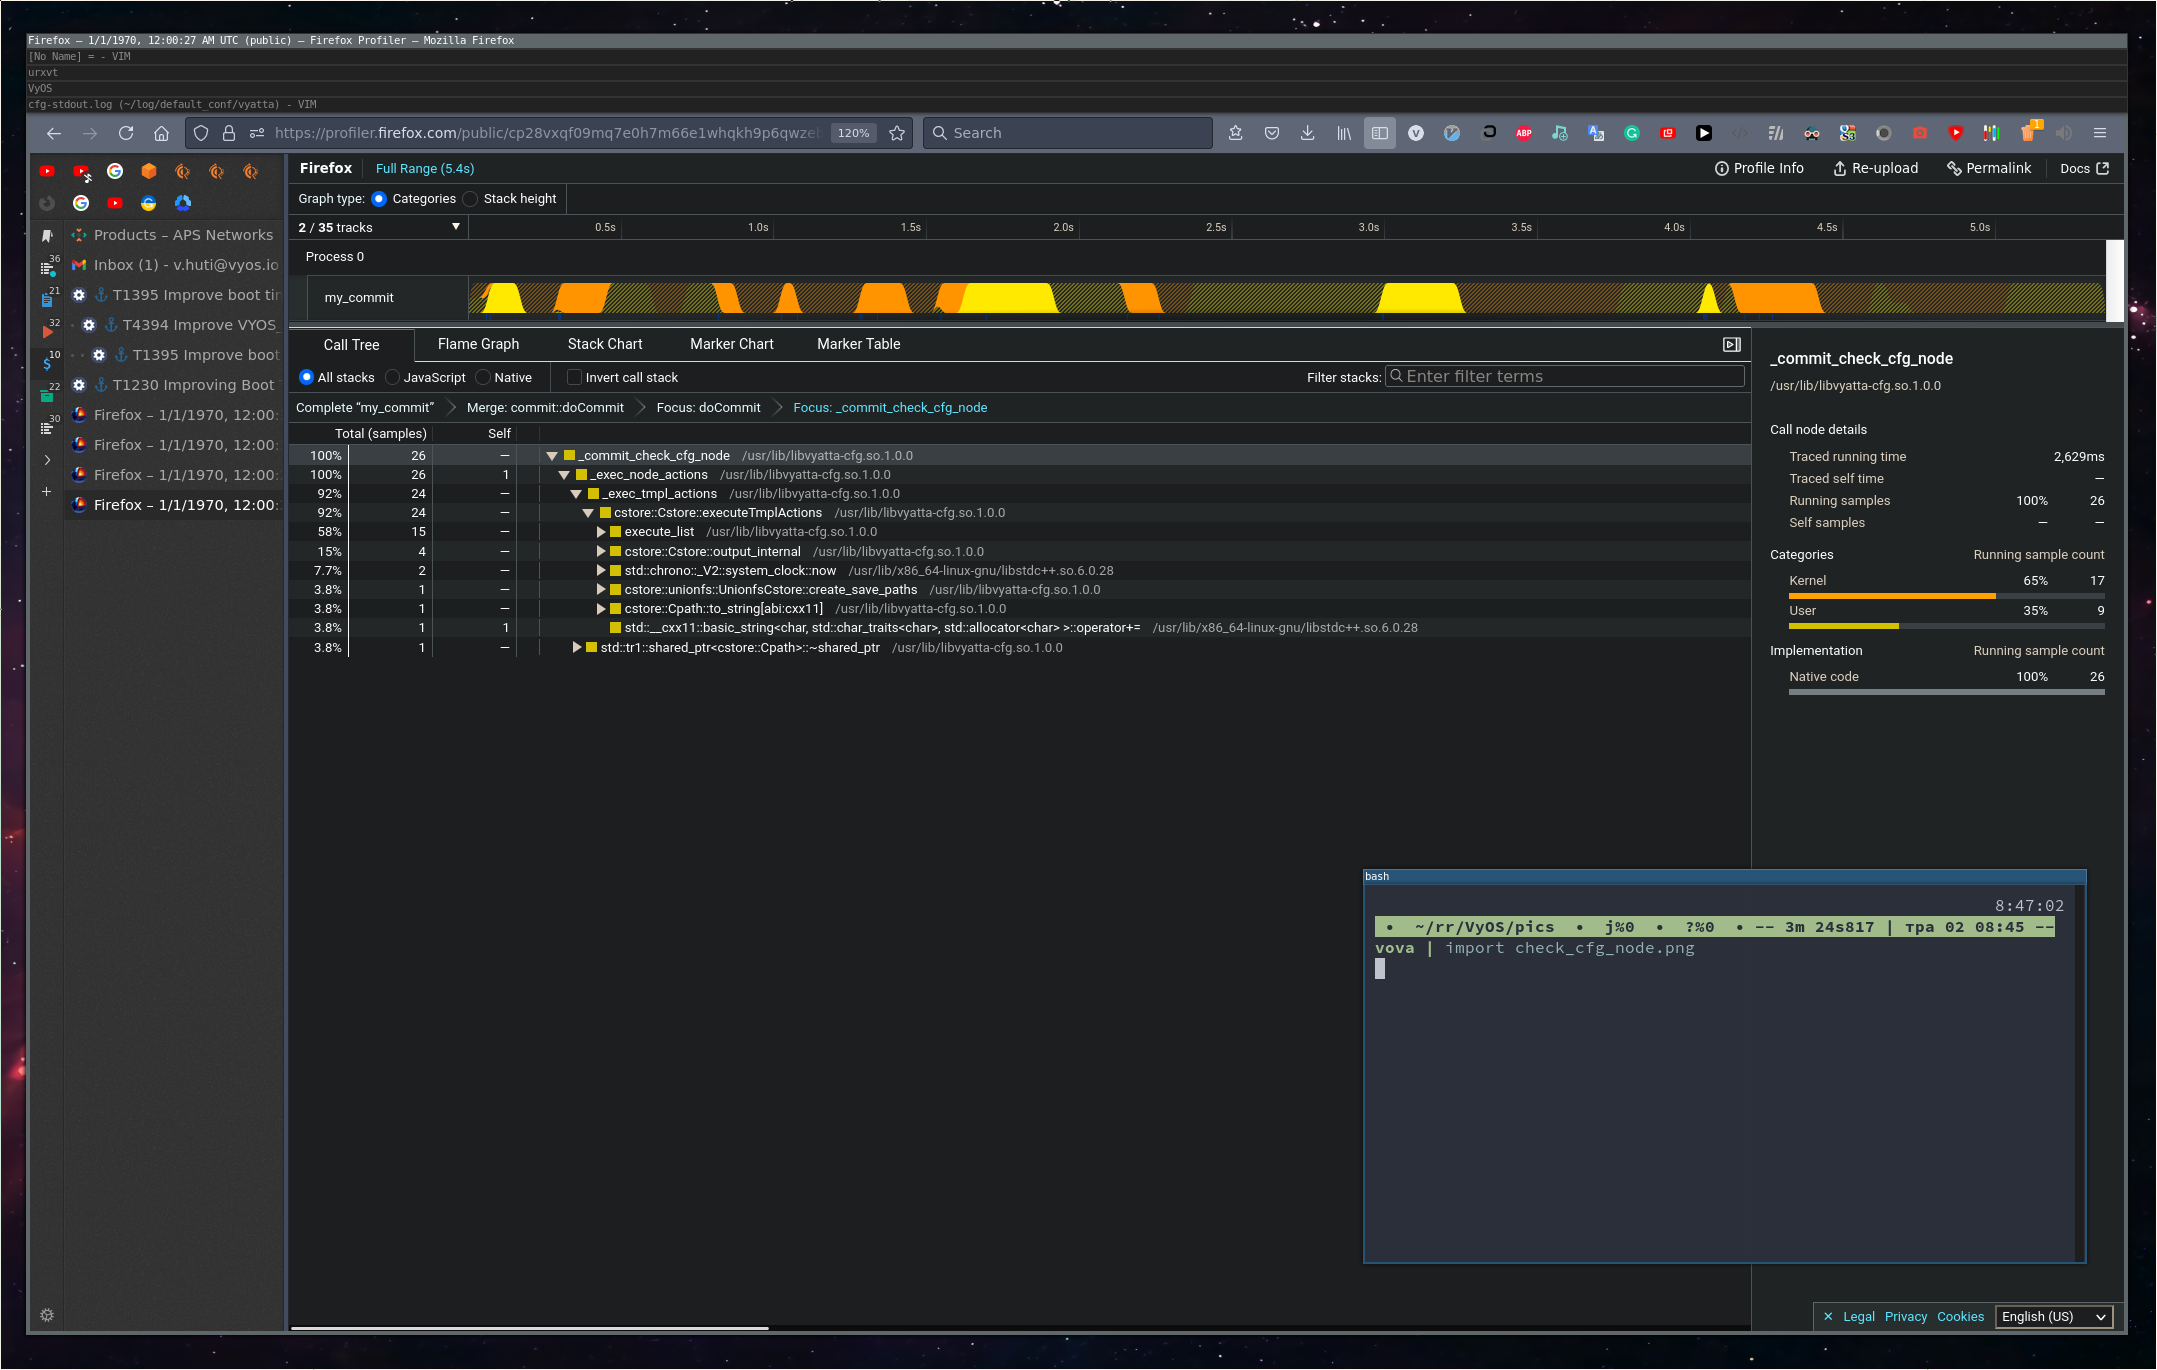This screenshot has height=1370, width=2157.
Task: Open the 2 / 35 tracks dropdown
Action: pos(380,227)
